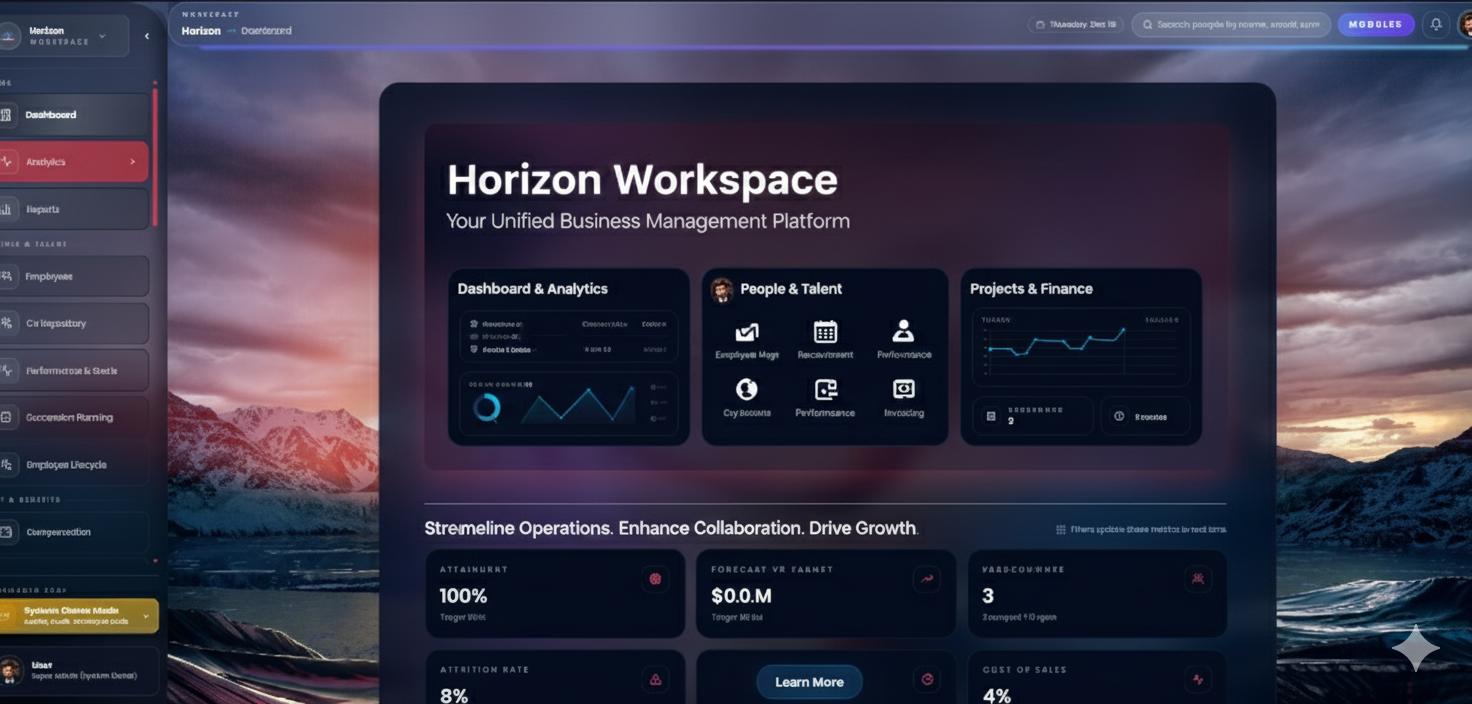Open Employees in the sidebar

[74, 276]
